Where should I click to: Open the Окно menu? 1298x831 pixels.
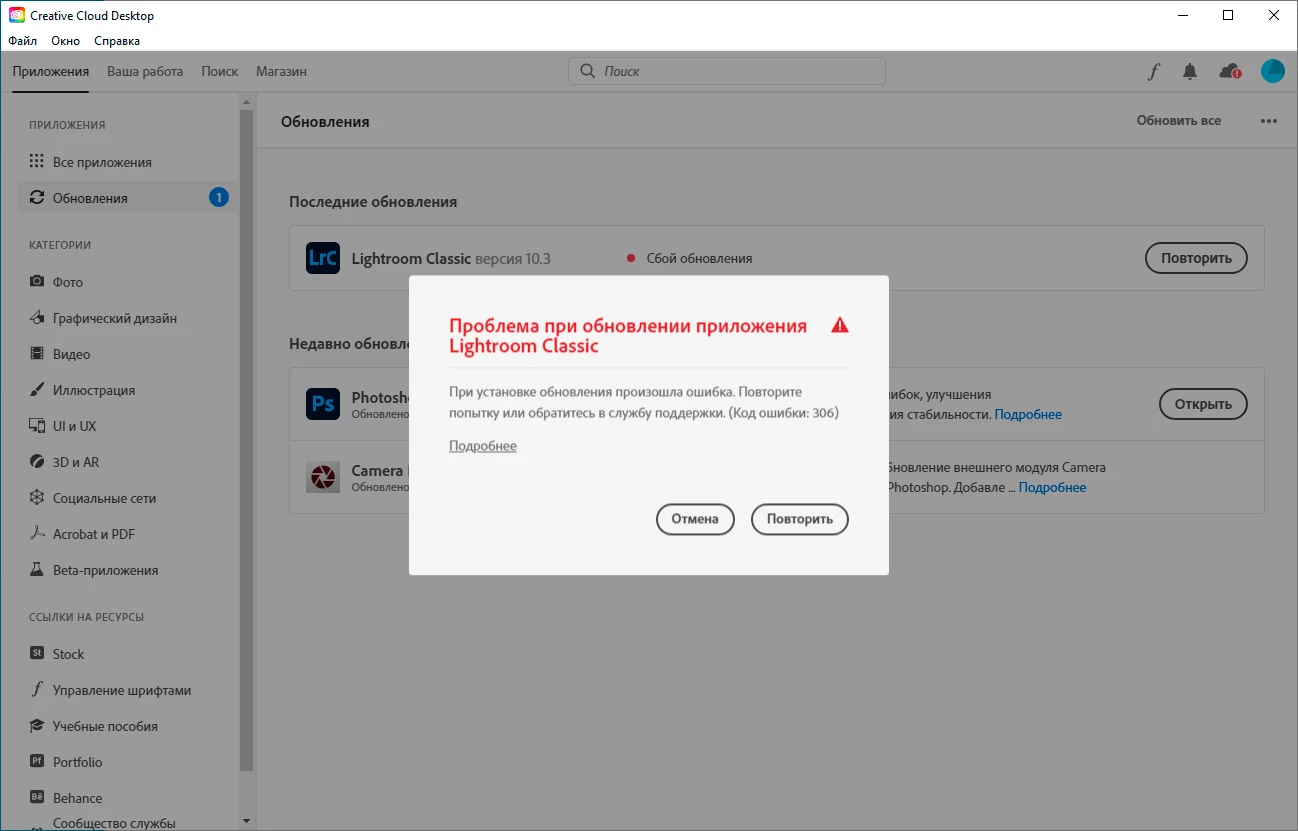pyautogui.click(x=66, y=41)
